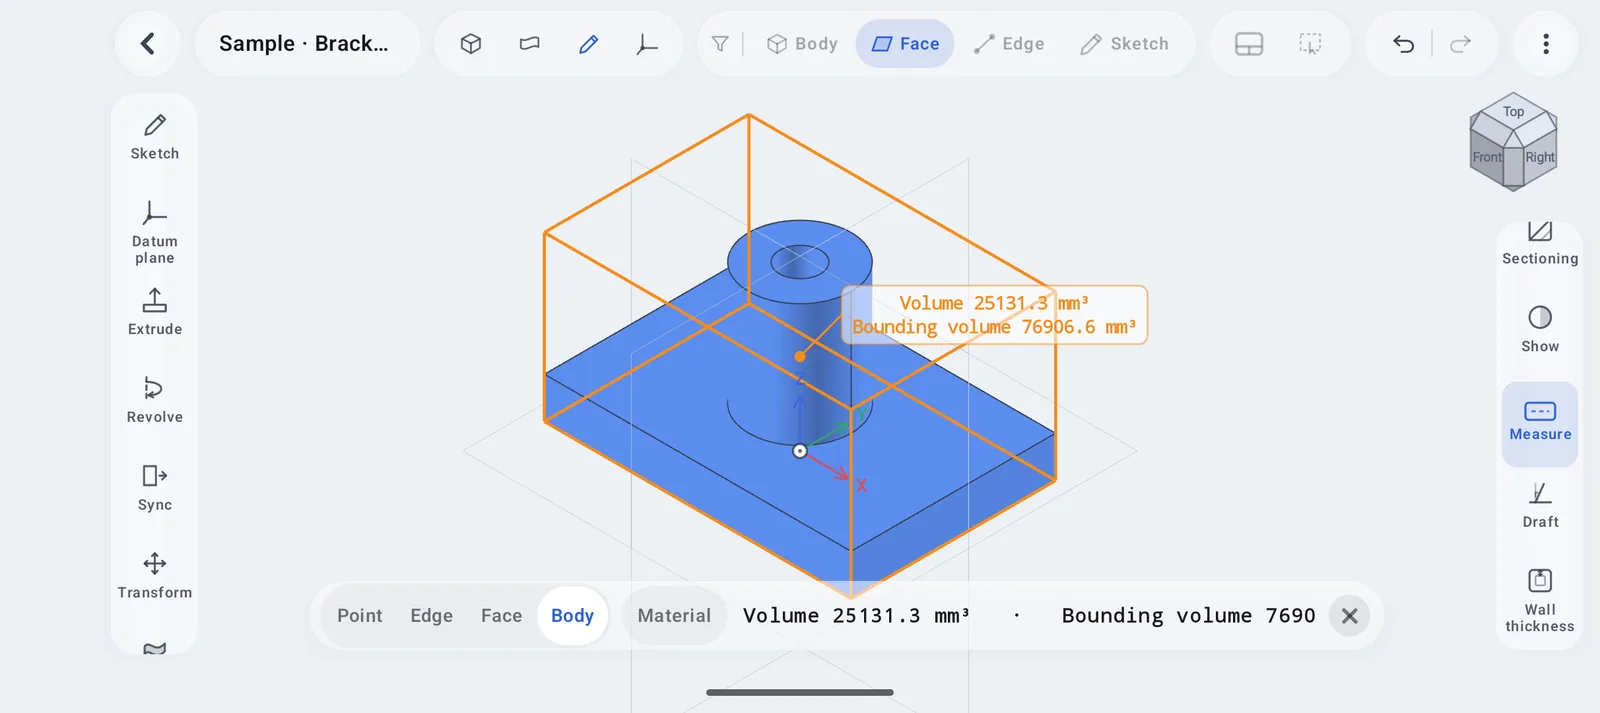The image size is (1600, 713).
Task: Select the Revolve tool
Action: tap(155, 400)
